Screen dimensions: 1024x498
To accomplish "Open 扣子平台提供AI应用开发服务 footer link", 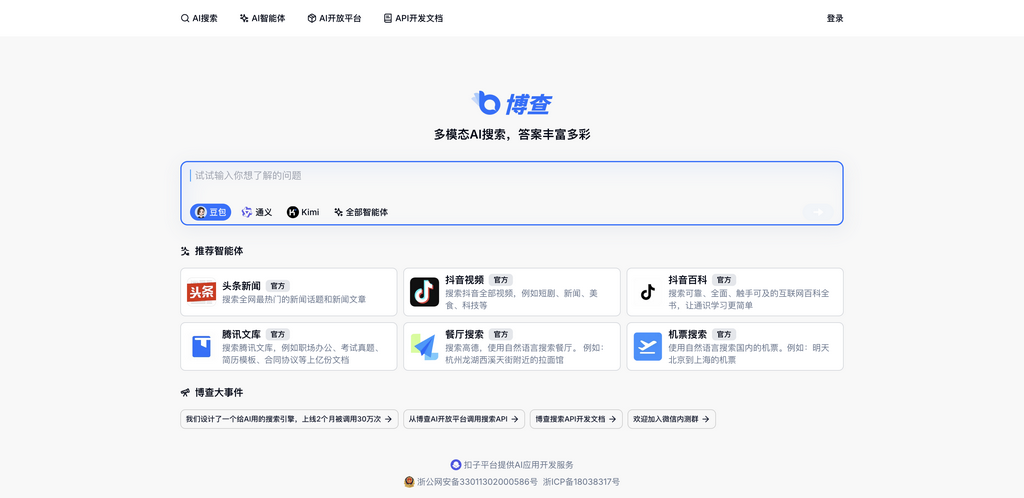I will 519,465.
